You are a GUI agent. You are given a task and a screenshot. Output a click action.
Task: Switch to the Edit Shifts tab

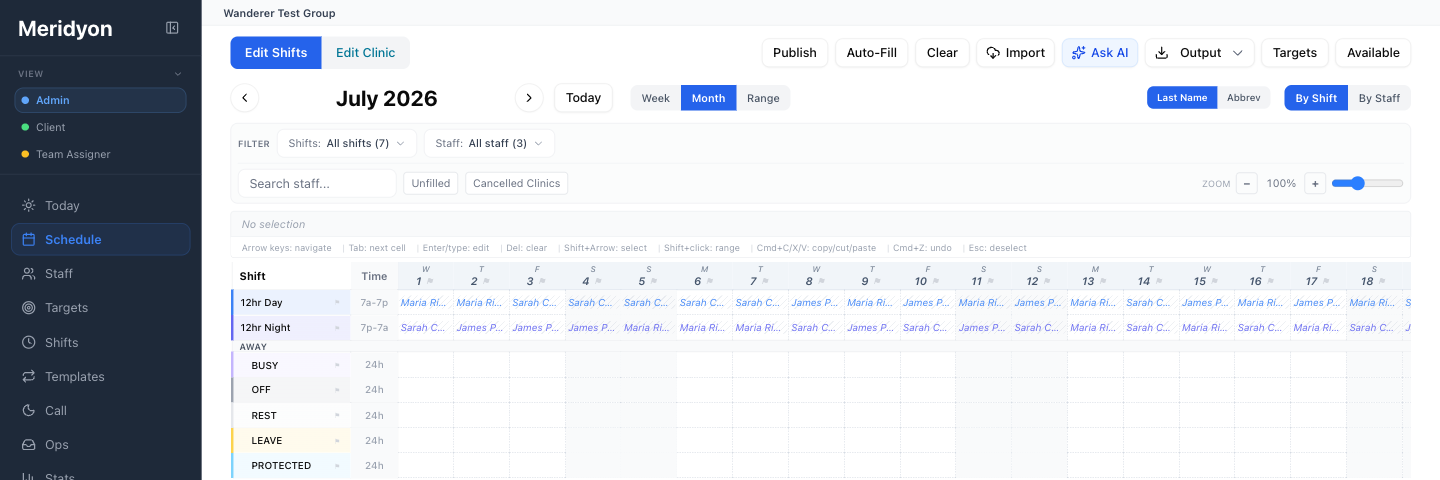(x=276, y=53)
